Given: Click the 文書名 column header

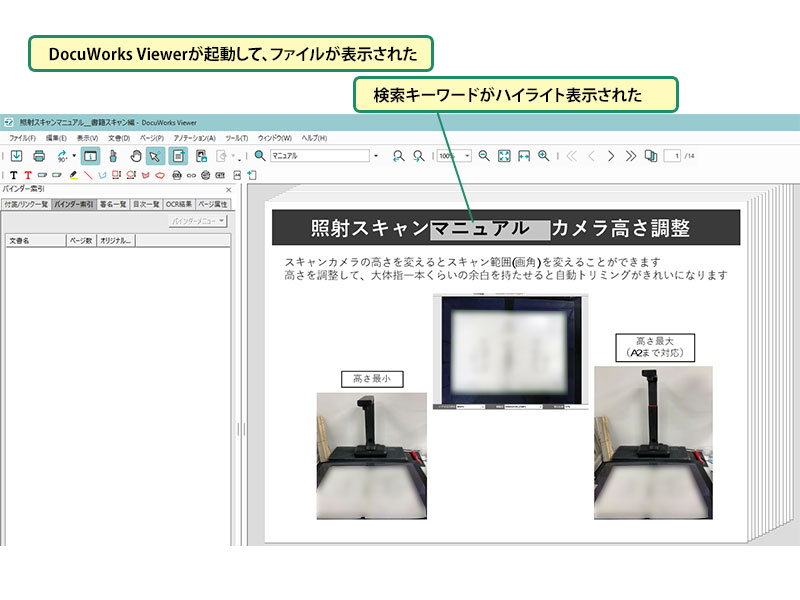Looking at the screenshot, I should pyautogui.click(x=36, y=240).
